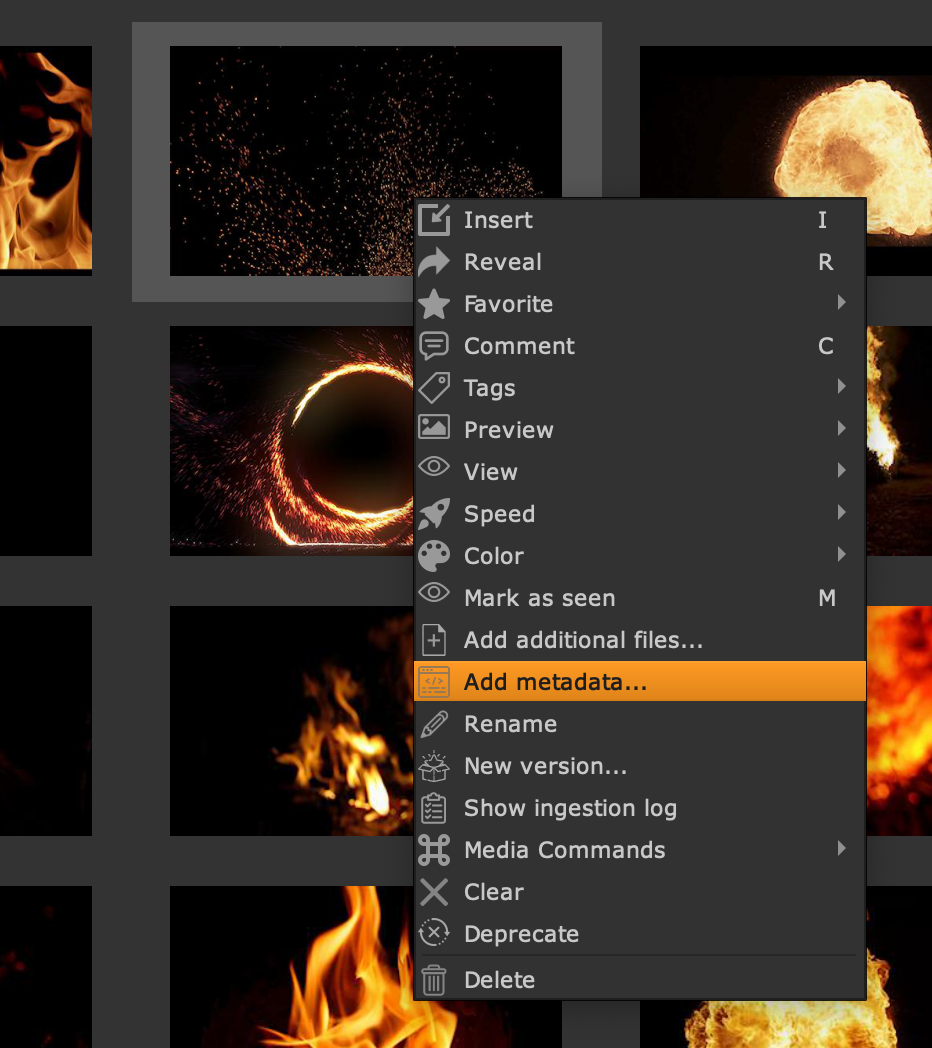Click the Insert arrow icon
The height and width of the screenshot is (1048, 932).
click(434, 220)
